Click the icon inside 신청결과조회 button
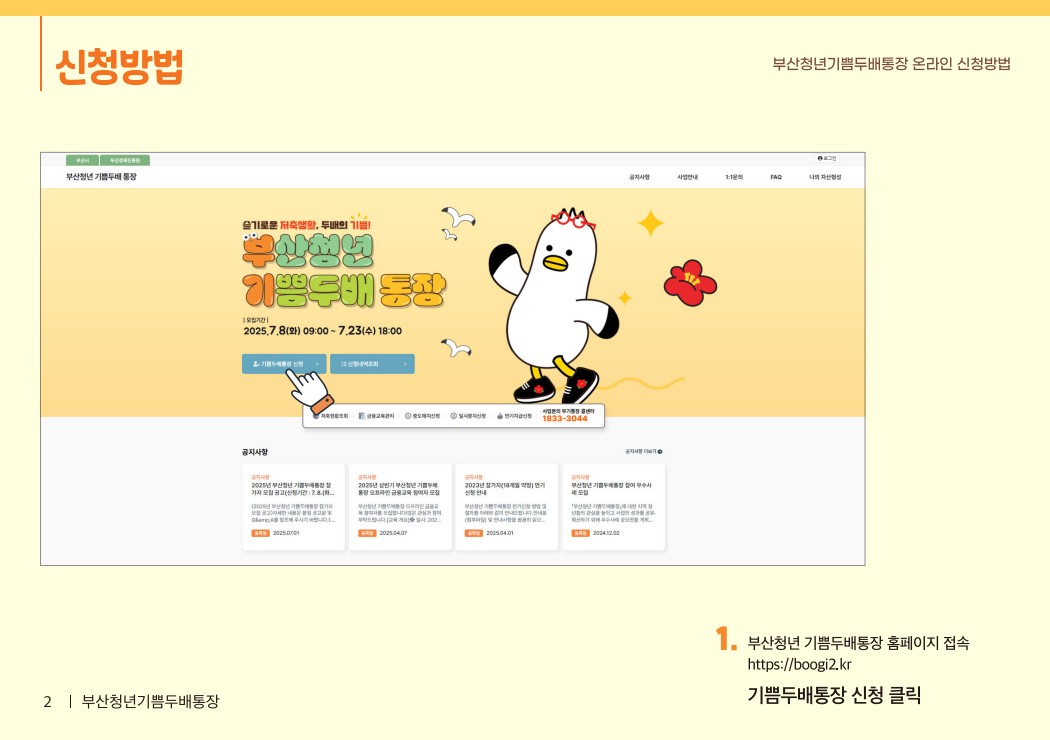The image size is (1050, 740). point(342,364)
